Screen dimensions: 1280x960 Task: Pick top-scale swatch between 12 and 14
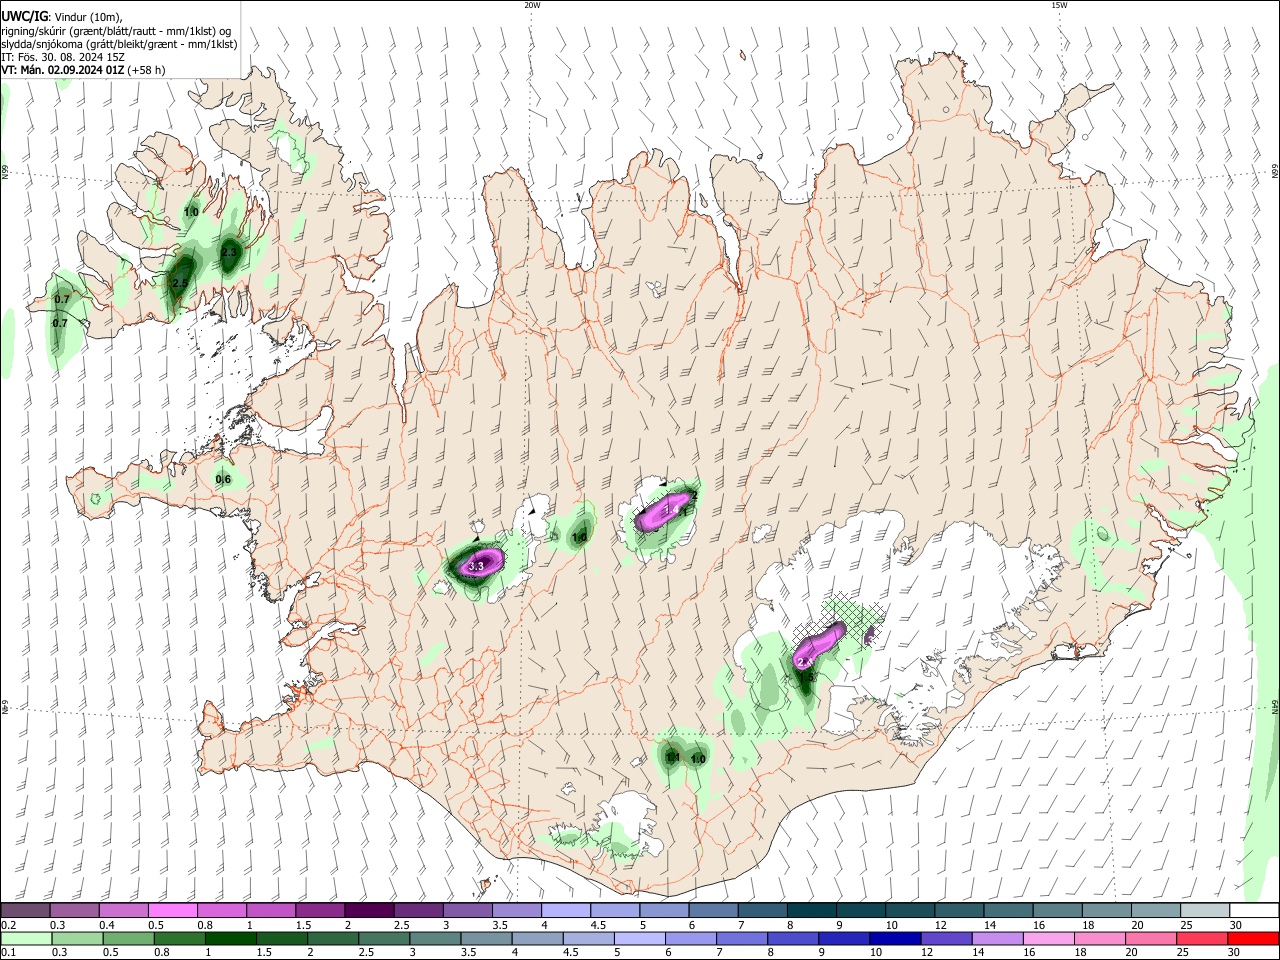pos(959,911)
